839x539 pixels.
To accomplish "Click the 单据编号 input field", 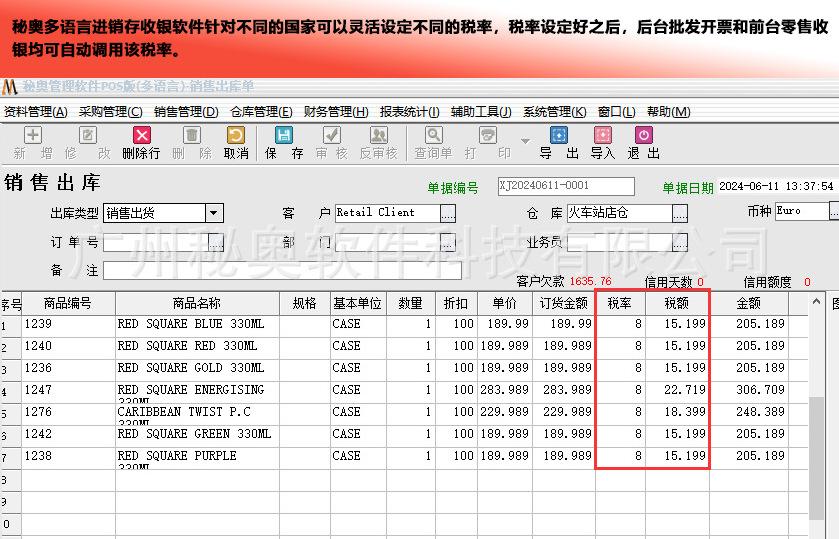I will coord(566,186).
